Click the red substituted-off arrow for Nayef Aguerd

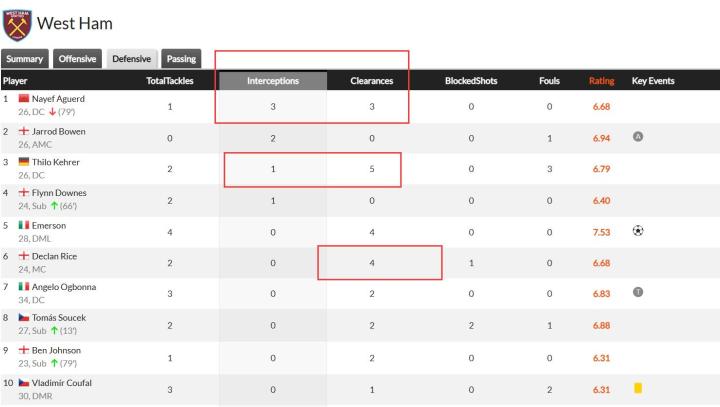tap(52, 112)
